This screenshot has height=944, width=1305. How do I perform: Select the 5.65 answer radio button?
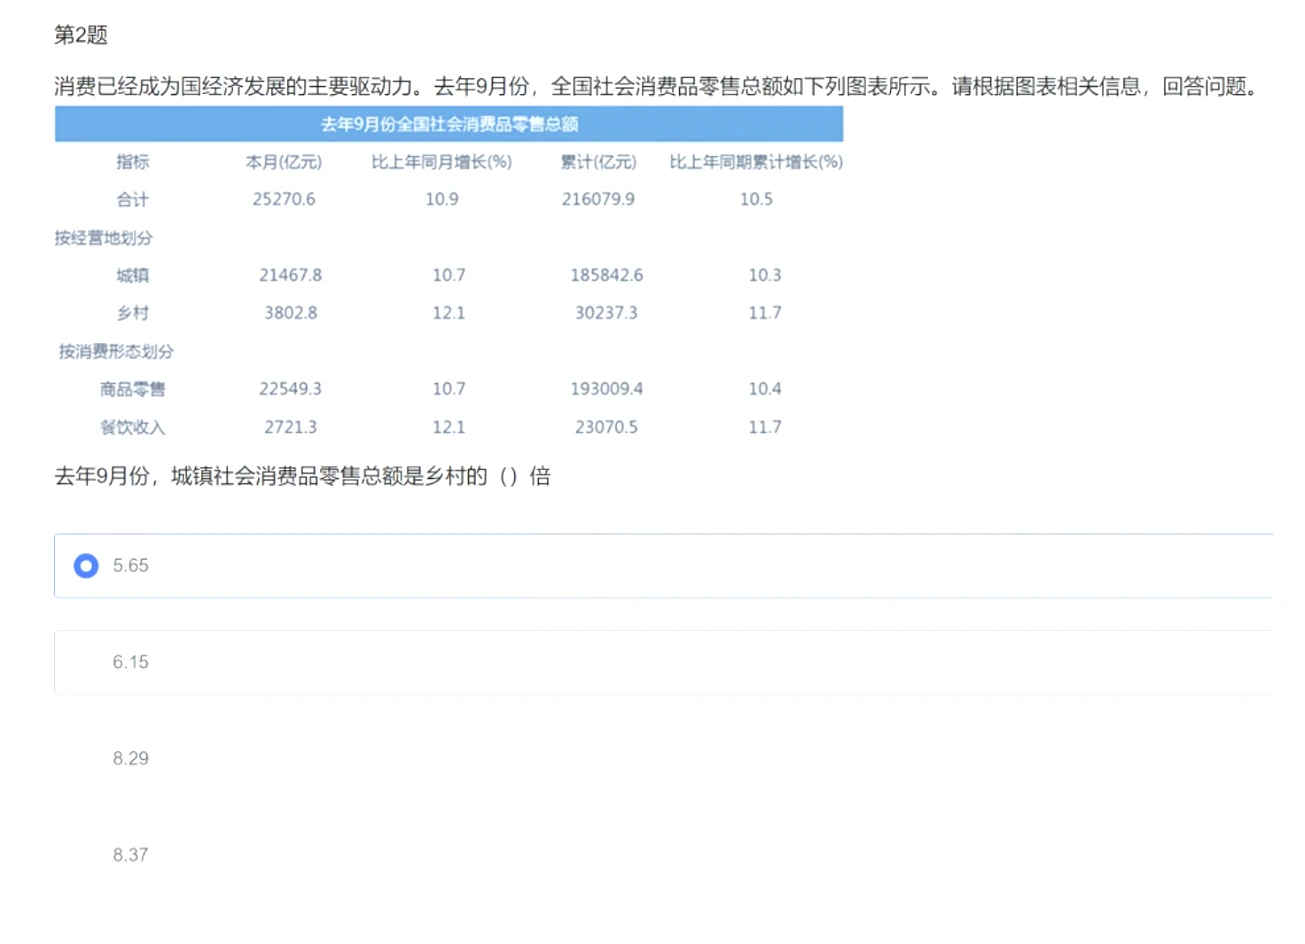click(x=86, y=566)
